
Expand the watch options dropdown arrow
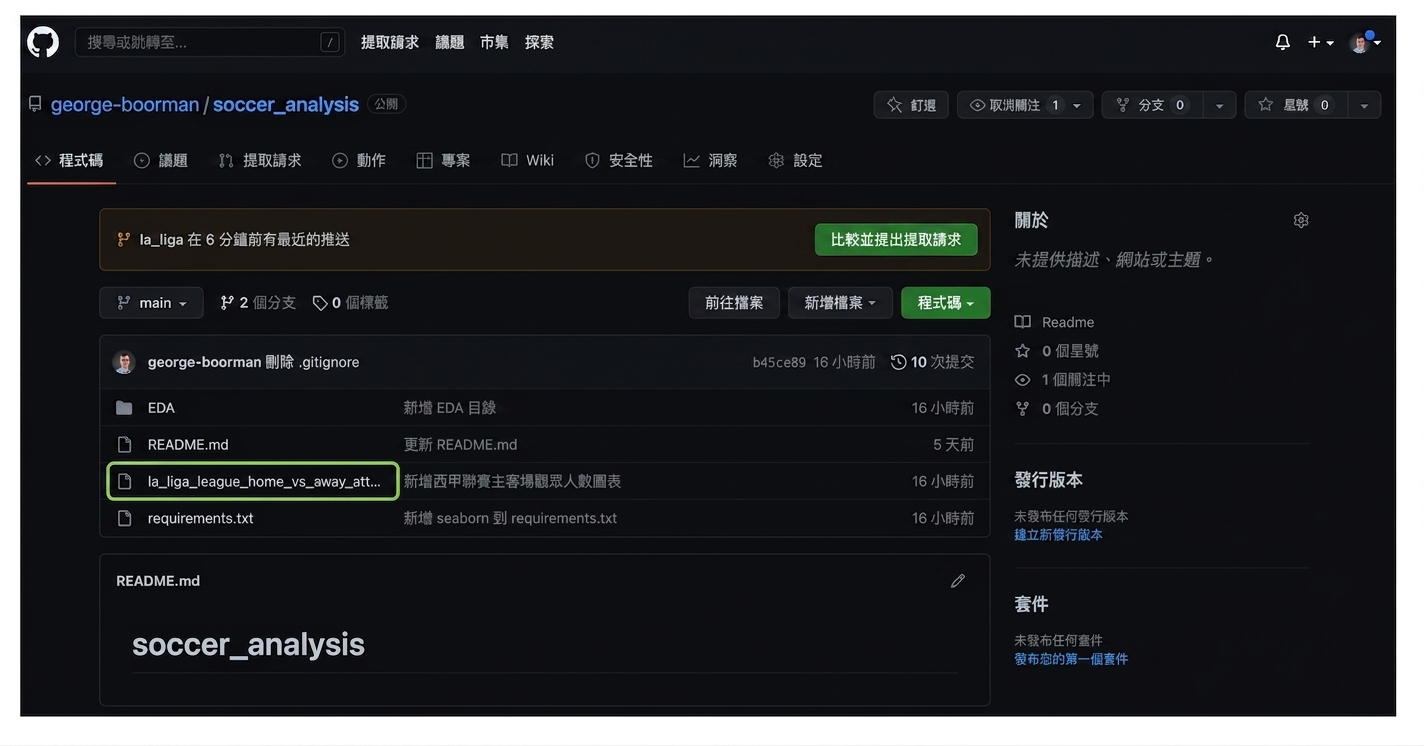pyautogui.click(x=1077, y=105)
